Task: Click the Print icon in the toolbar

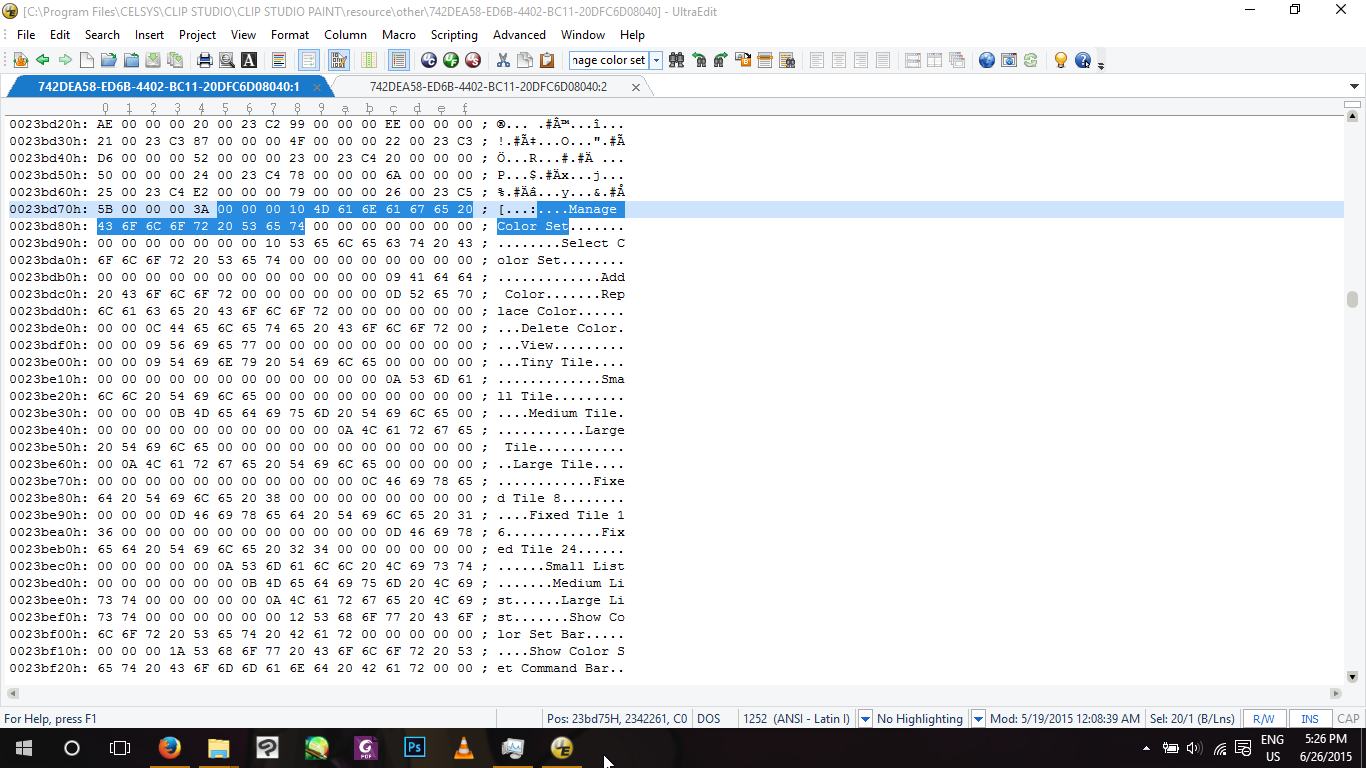Action: 205,60
